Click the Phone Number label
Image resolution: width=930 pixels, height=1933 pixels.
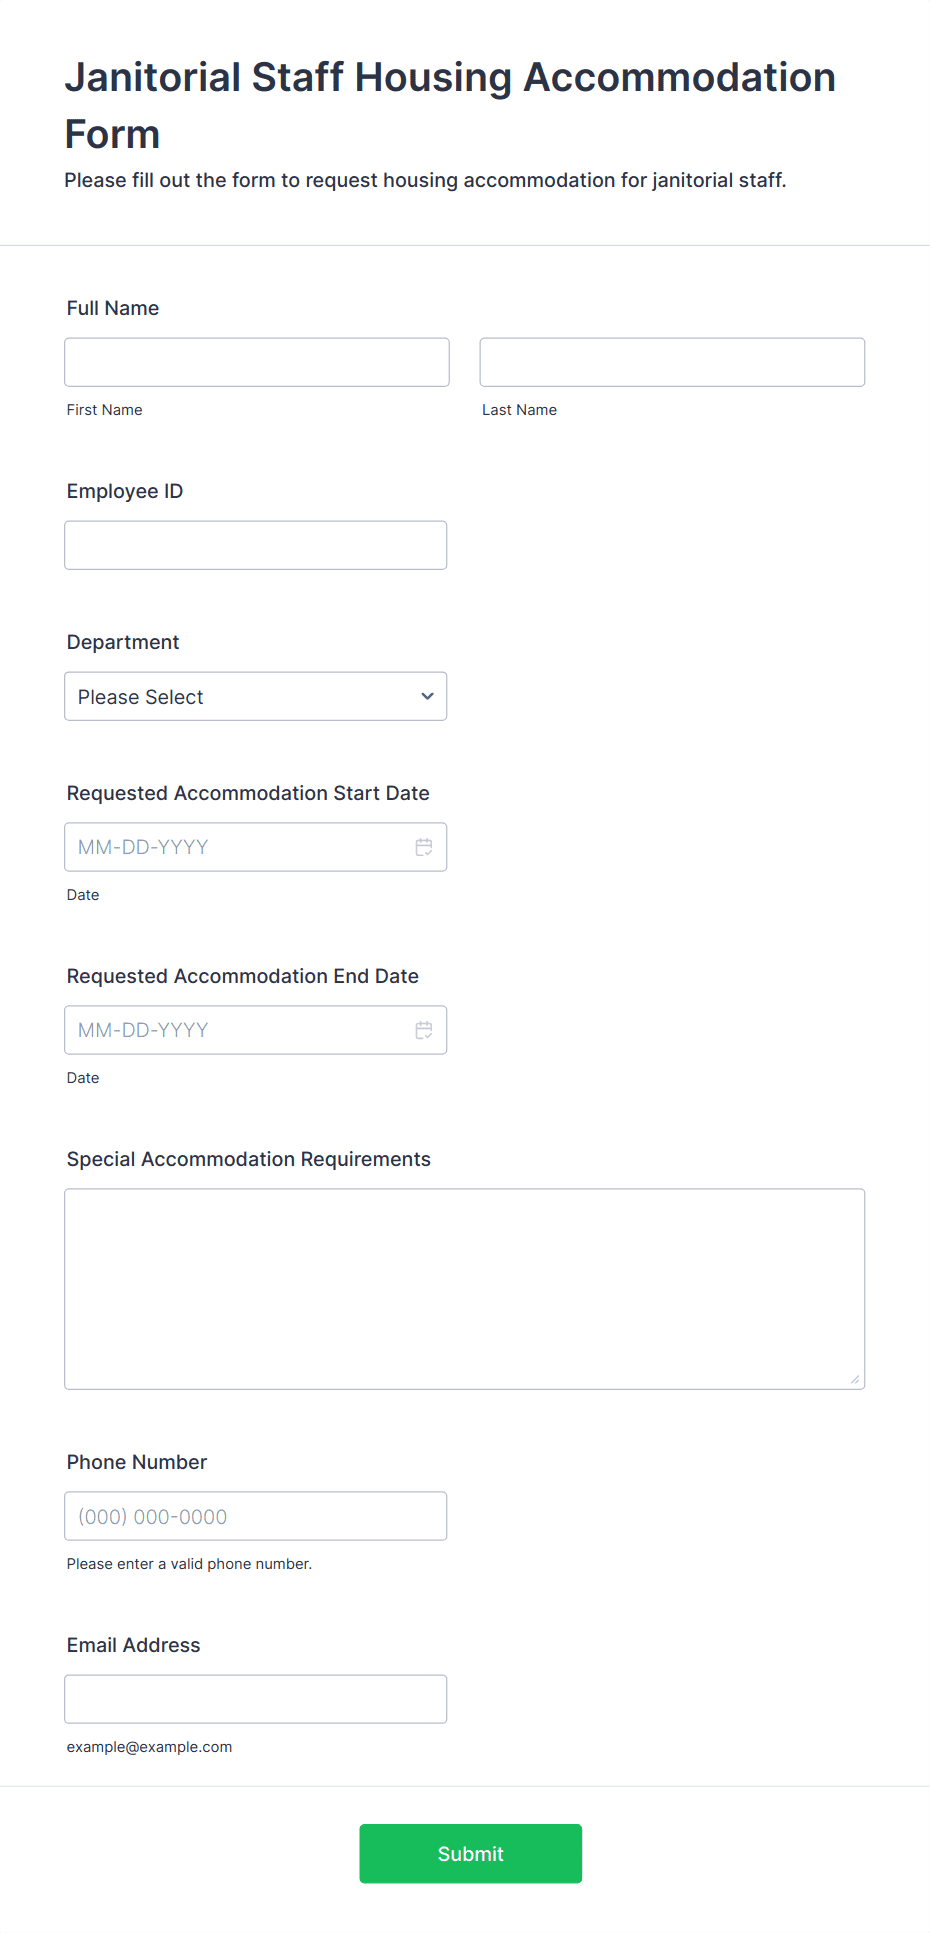(137, 1462)
